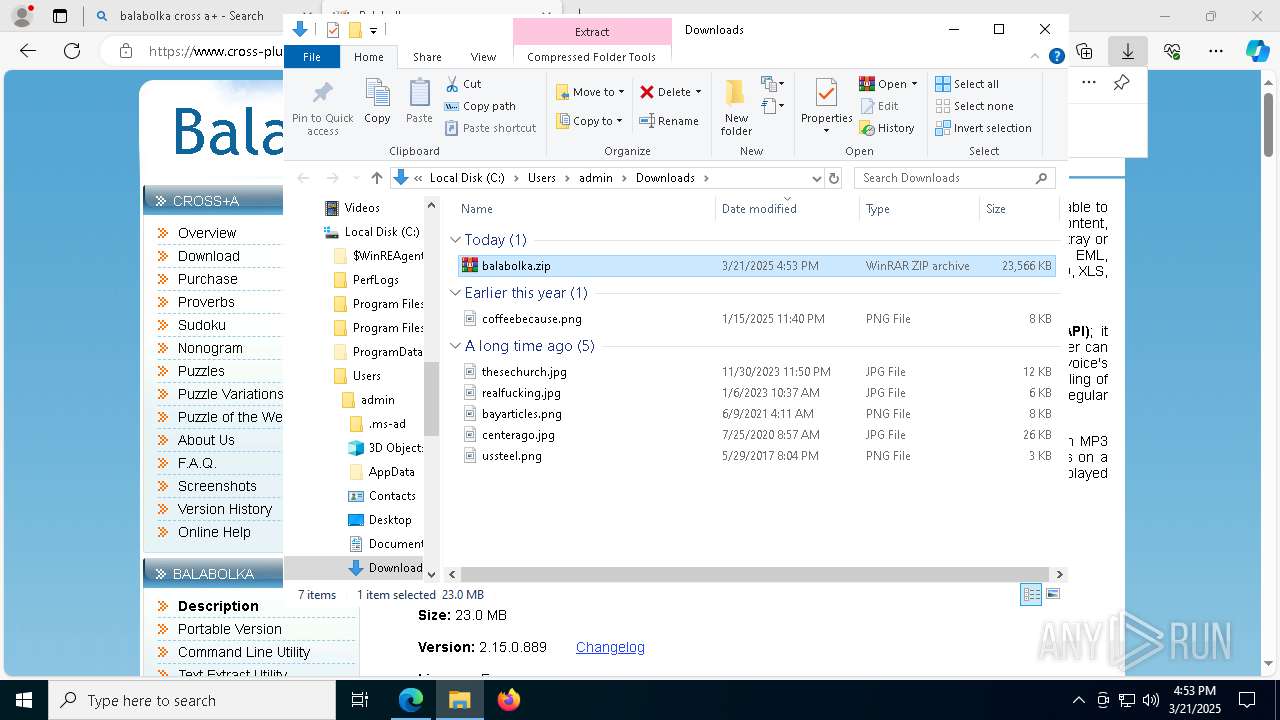Open Explorer Help question mark
This screenshot has height=720, width=1280.
1056,57
